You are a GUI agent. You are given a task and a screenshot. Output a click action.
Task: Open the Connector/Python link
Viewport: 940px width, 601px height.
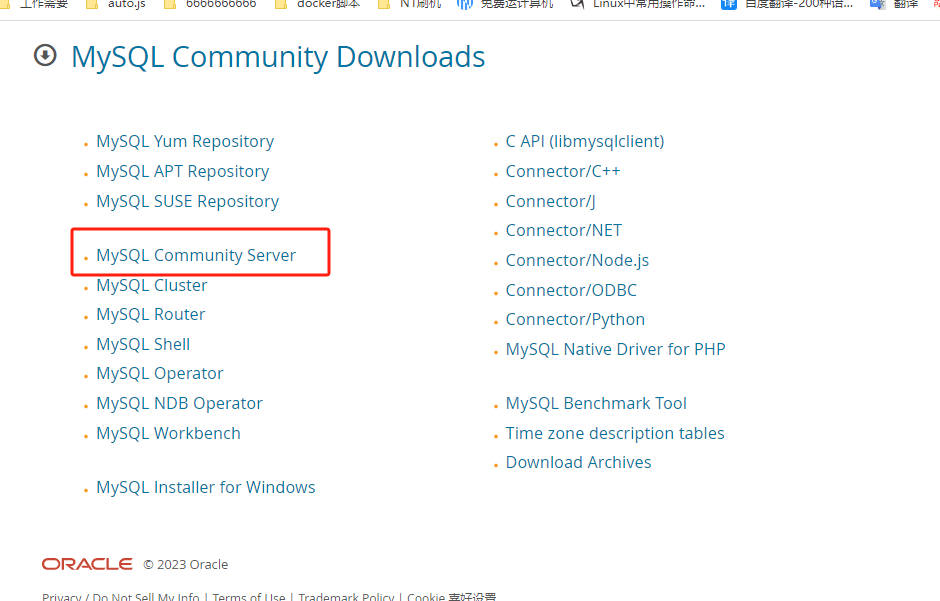(x=575, y=319)
